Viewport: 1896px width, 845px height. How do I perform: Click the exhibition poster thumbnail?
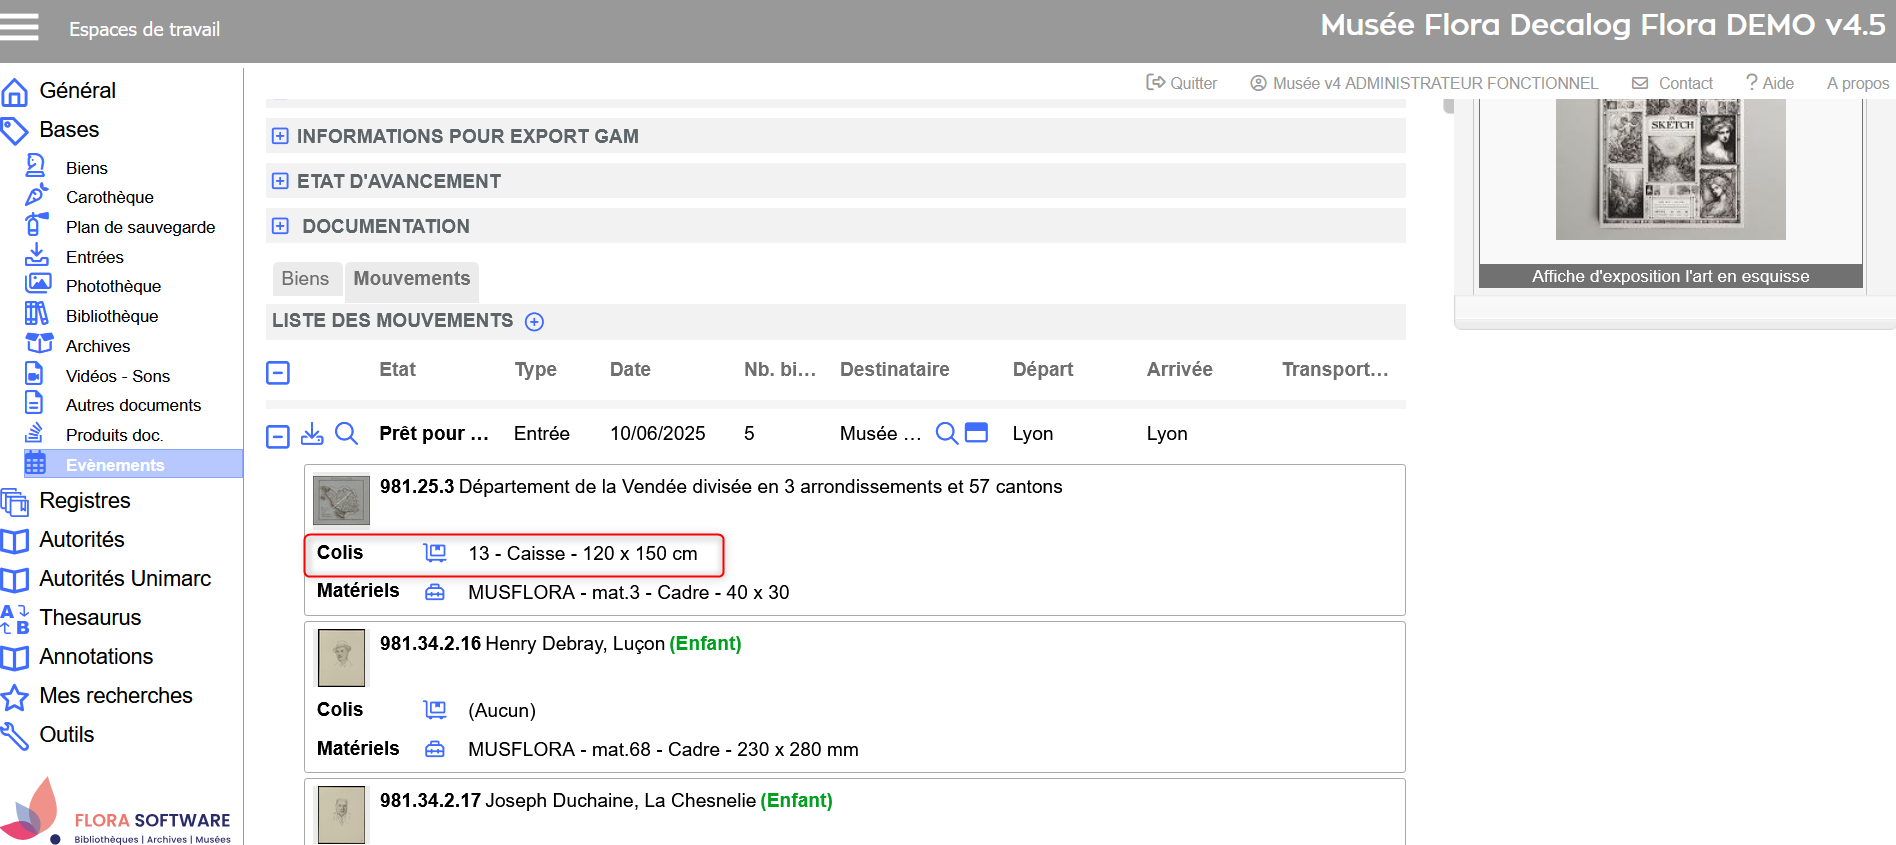(x=1670, y=168)
